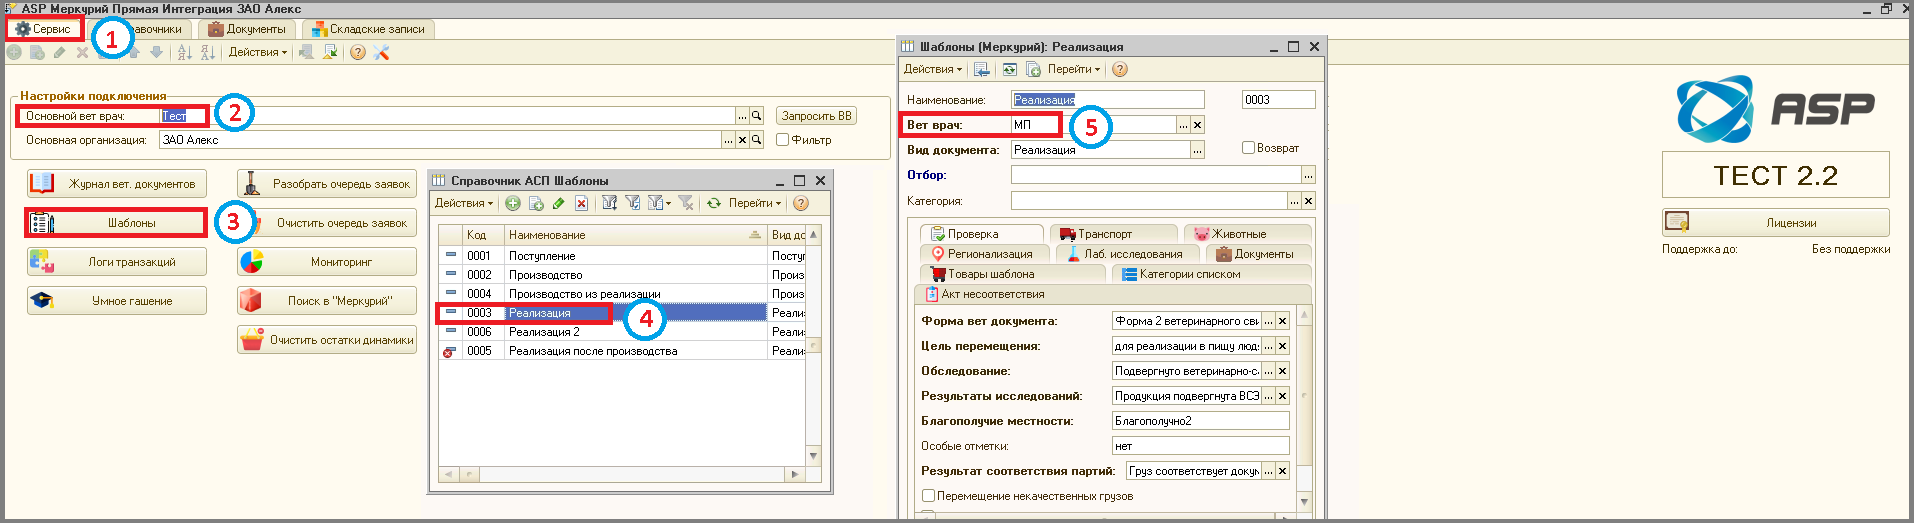Viewport: 1914px width, 523px height.
Task: Clear Форма вет документа value
Action: pos(1282,321)
